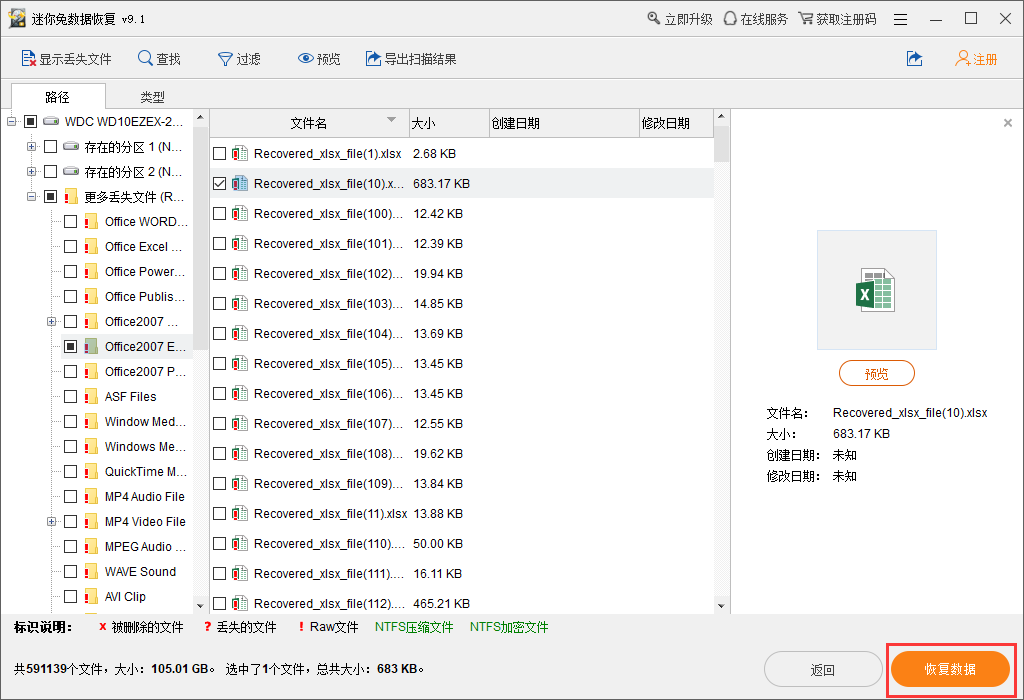
Task: Switch to the 路径 (Path) tab
Action: [x=57, y=97]
